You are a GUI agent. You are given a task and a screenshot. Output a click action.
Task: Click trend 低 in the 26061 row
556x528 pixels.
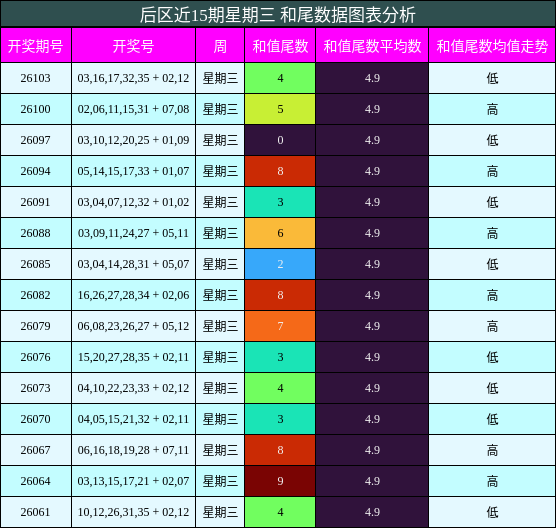tap(492, 512)
